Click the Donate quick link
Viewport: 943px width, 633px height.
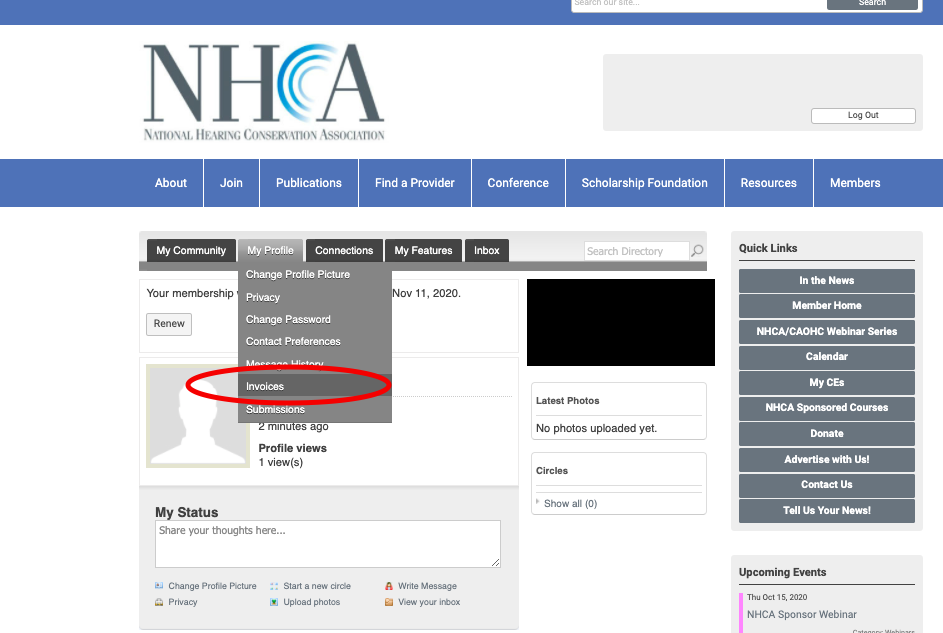[826, 433]
